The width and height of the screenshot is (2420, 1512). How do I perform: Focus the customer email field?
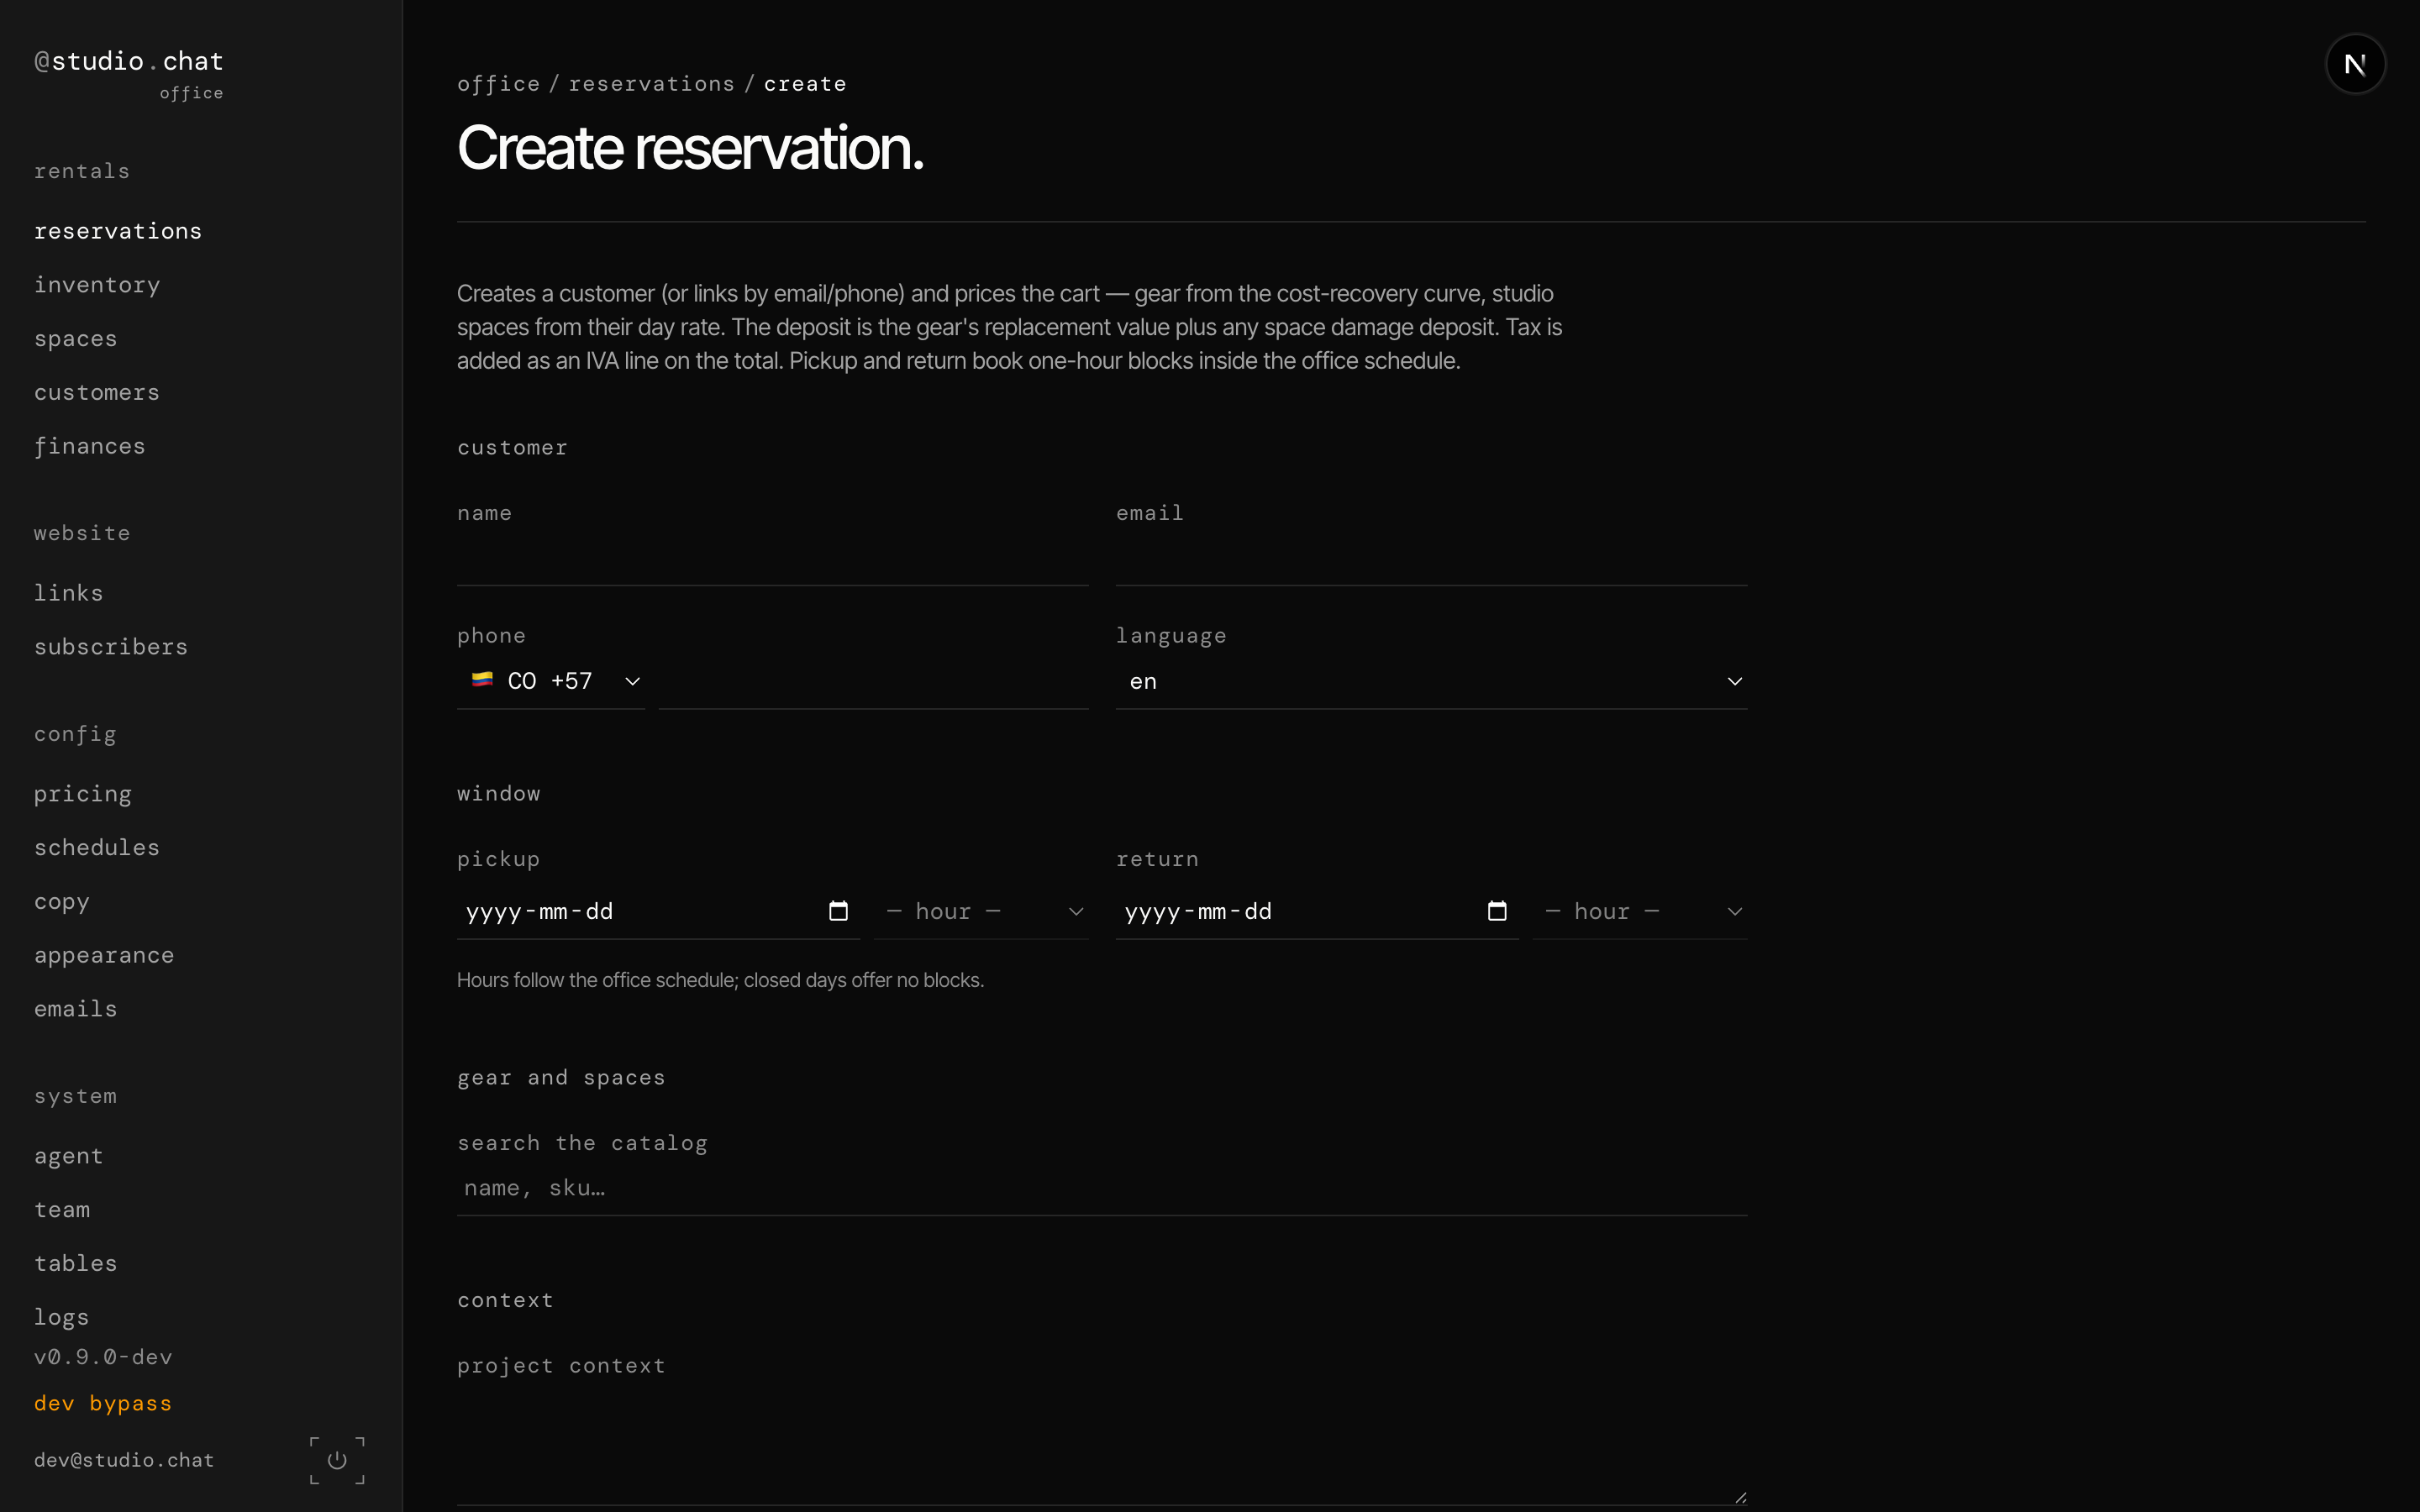click(1431, 560)
